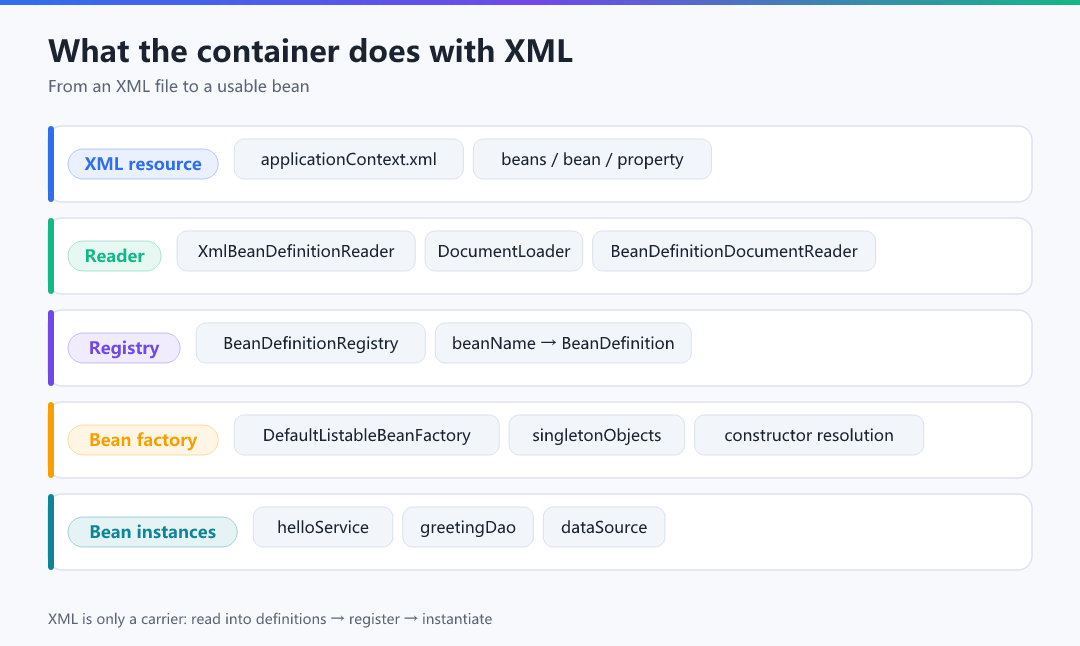This screenshot has height=646, width=1080.
Task: Click the footer note XML is only a carrier
Action: click(x=270, y=619)
